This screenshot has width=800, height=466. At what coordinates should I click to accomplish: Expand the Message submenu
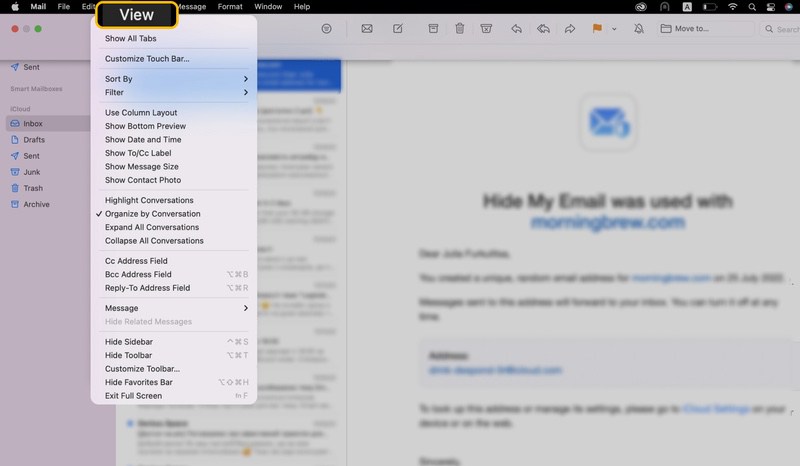(x=173, y=308)
